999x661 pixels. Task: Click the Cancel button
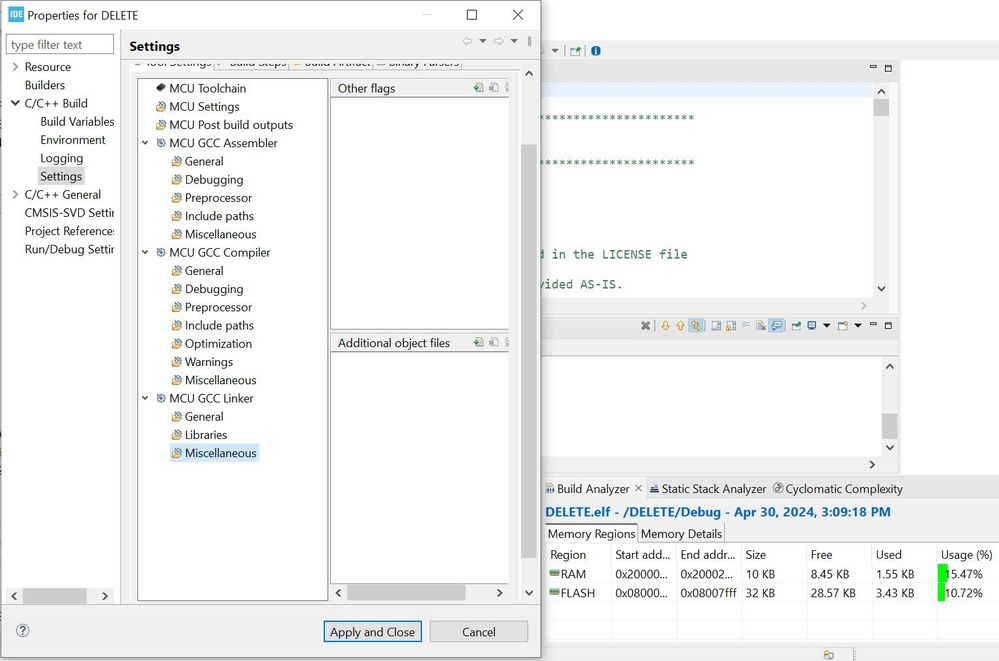(x=478, y=632)
